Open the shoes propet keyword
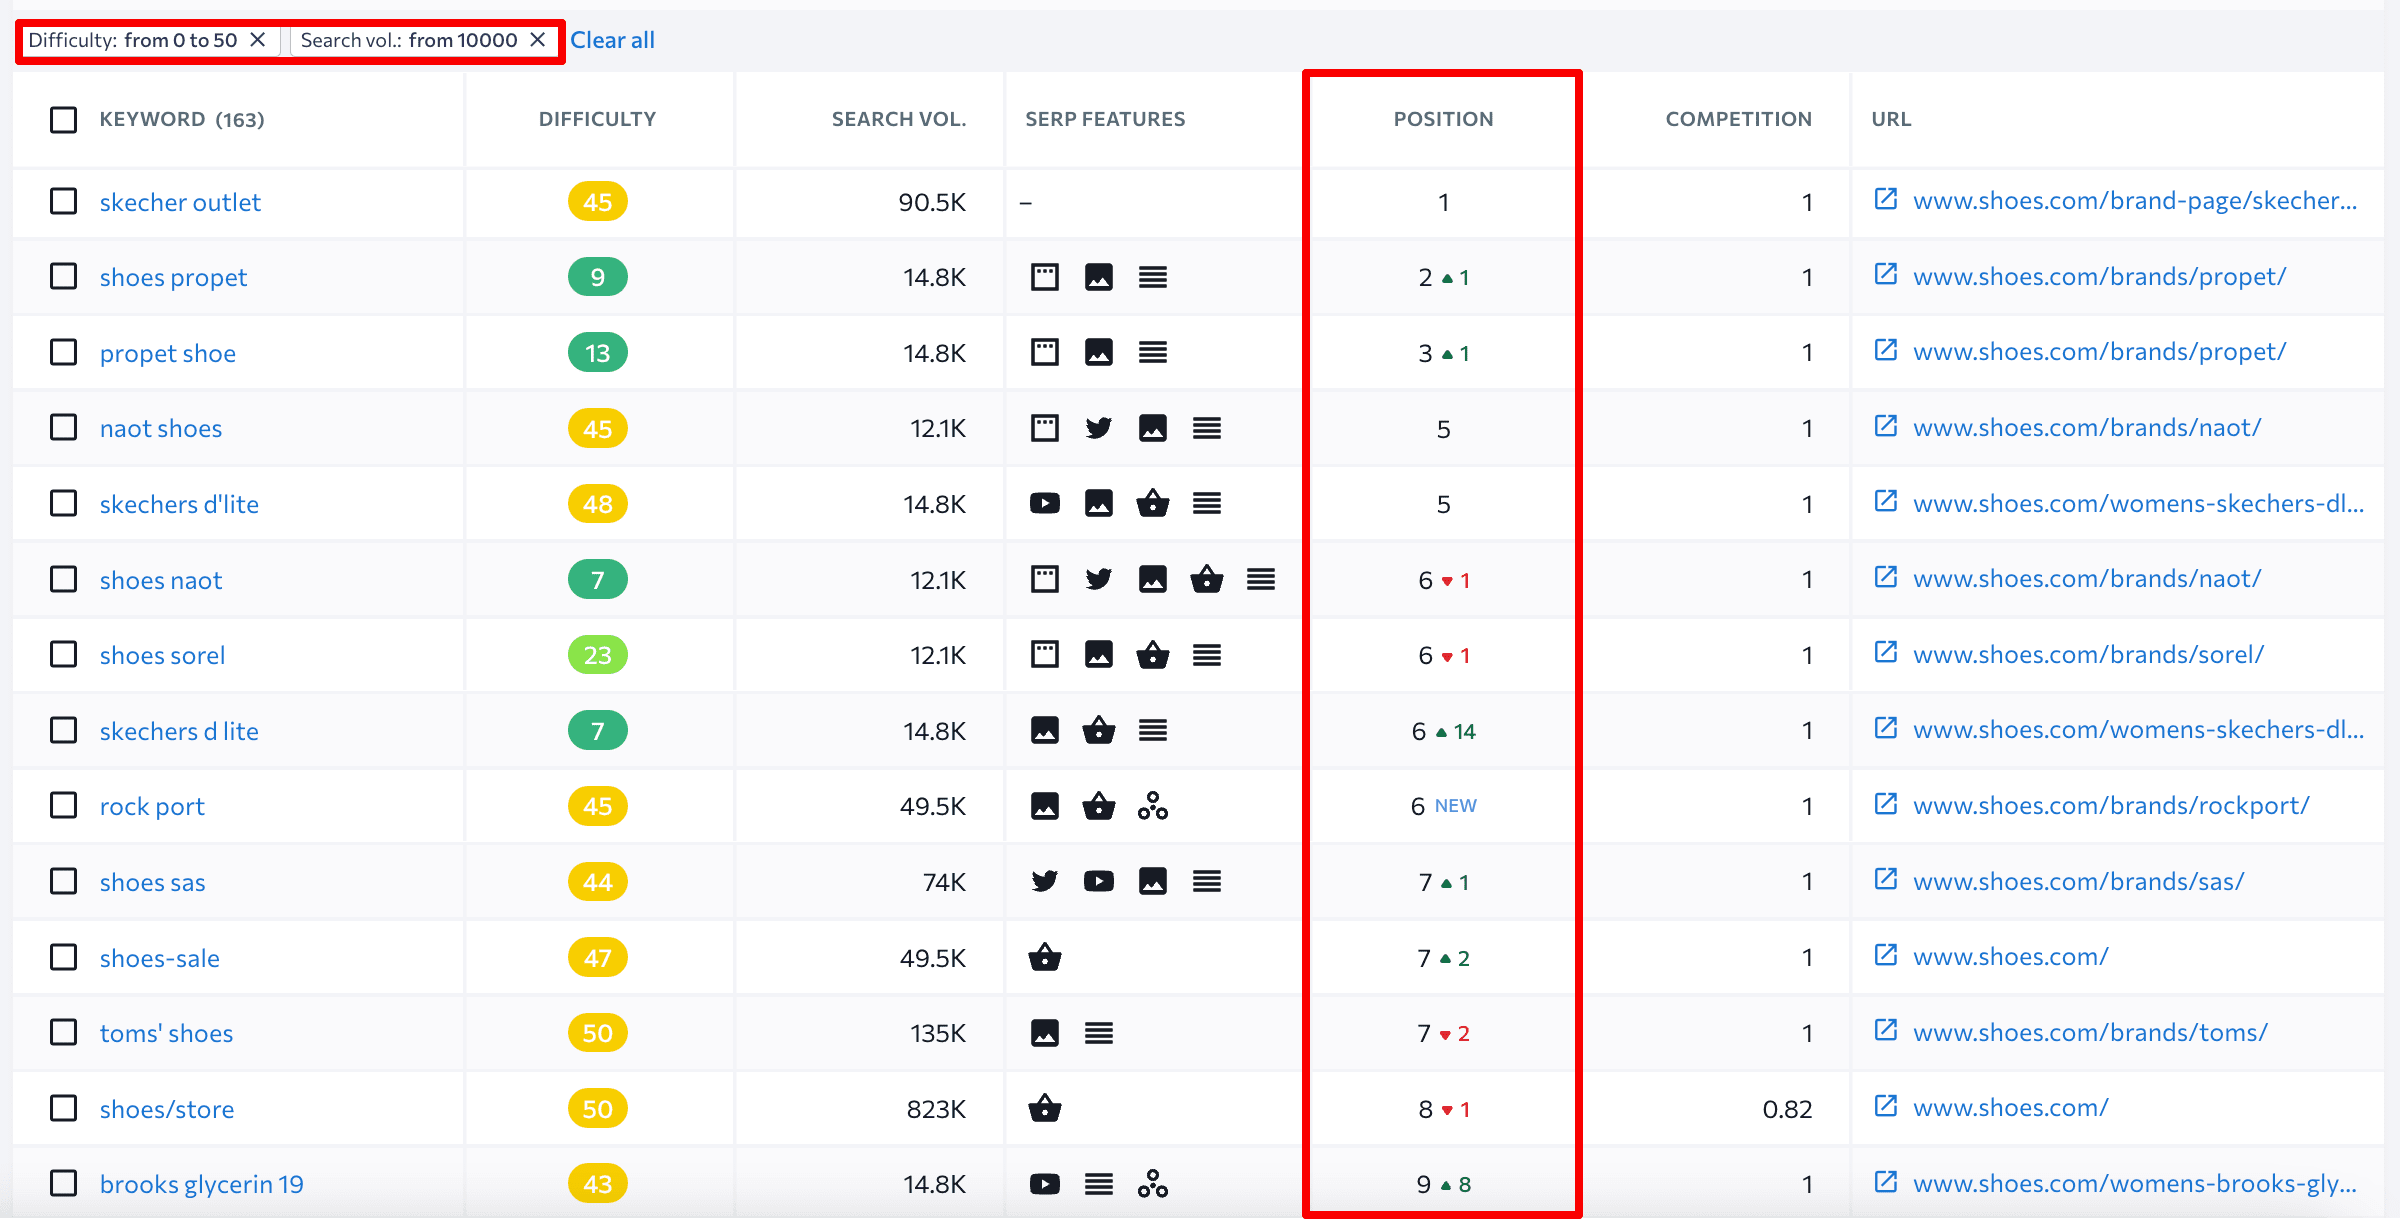 point(173,277)
